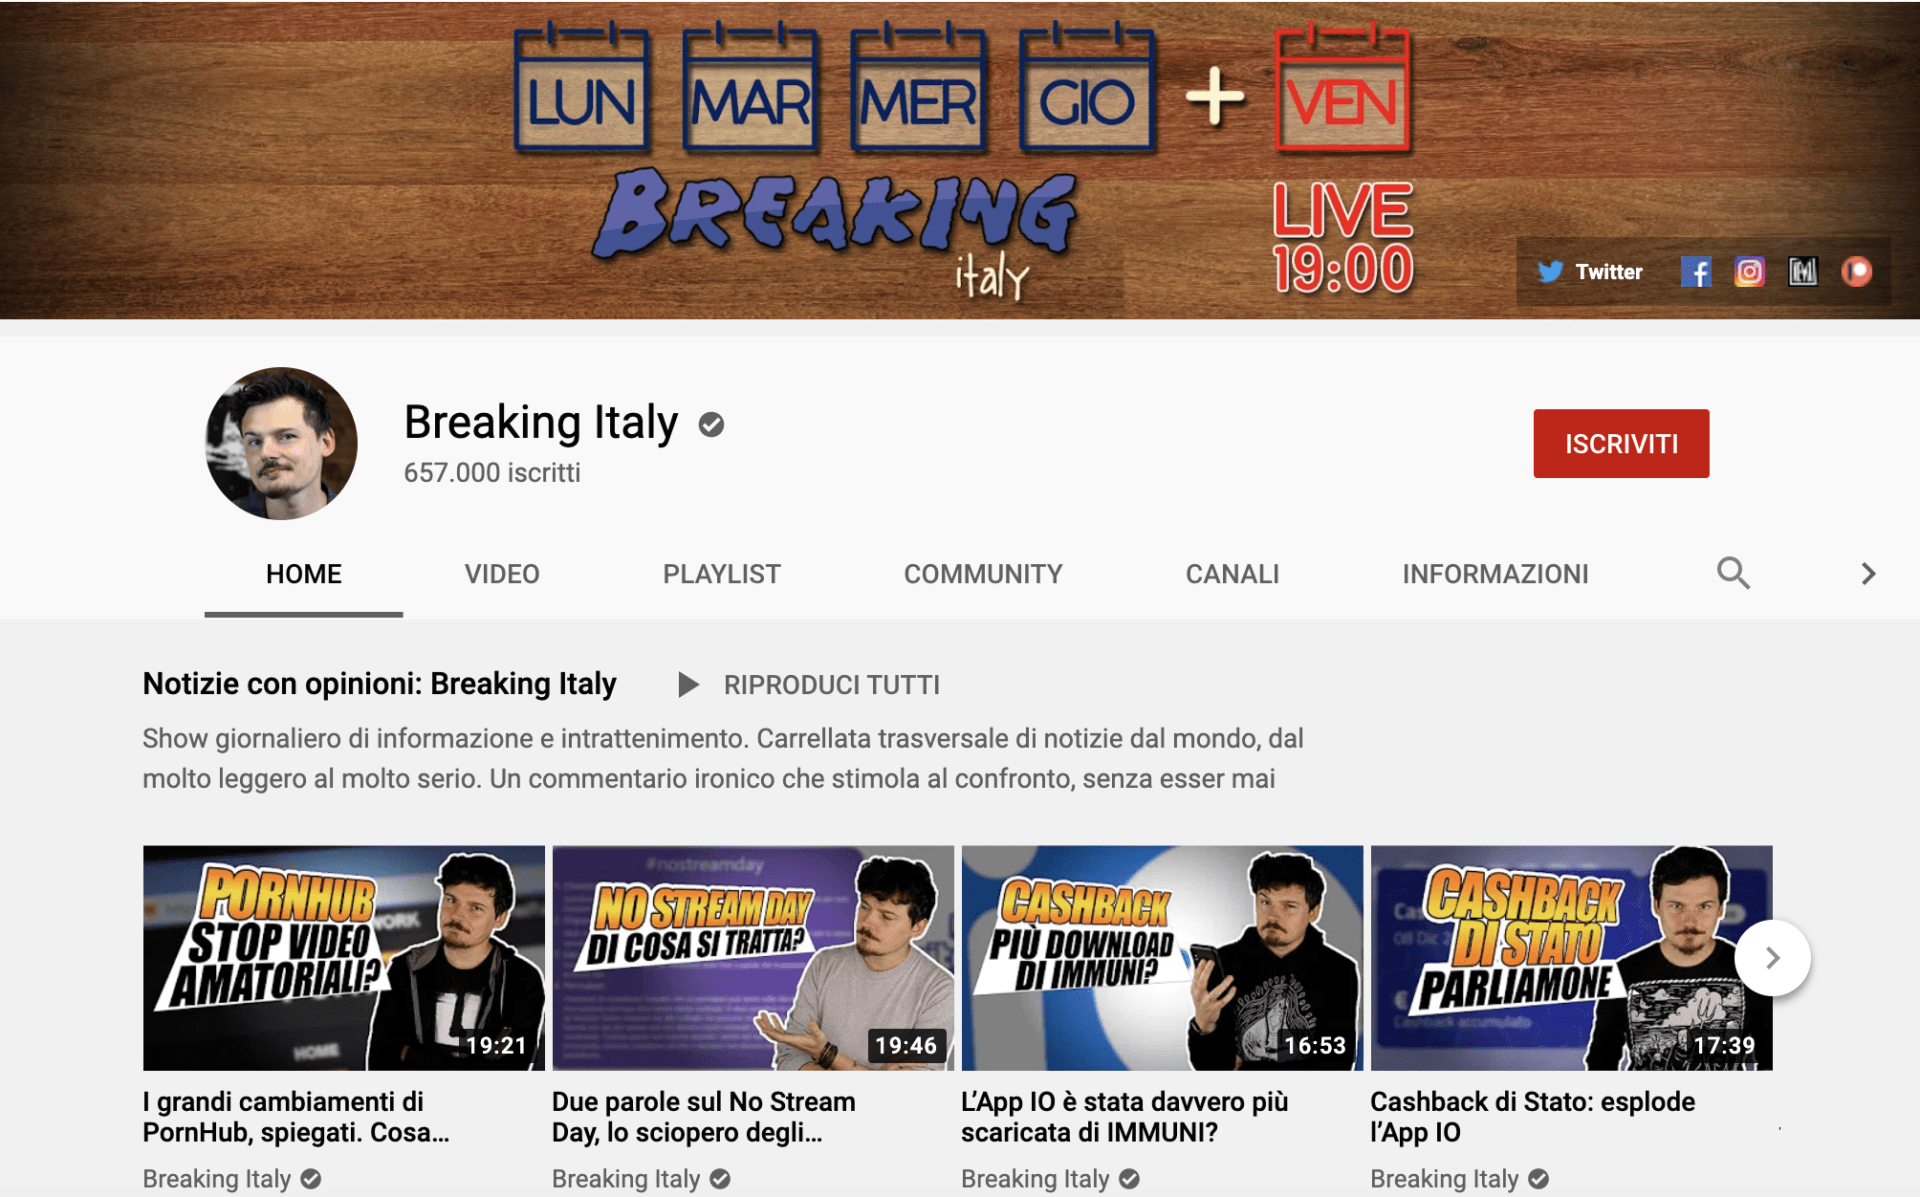Go to the COMMUNITY tab

click(983, 574)
